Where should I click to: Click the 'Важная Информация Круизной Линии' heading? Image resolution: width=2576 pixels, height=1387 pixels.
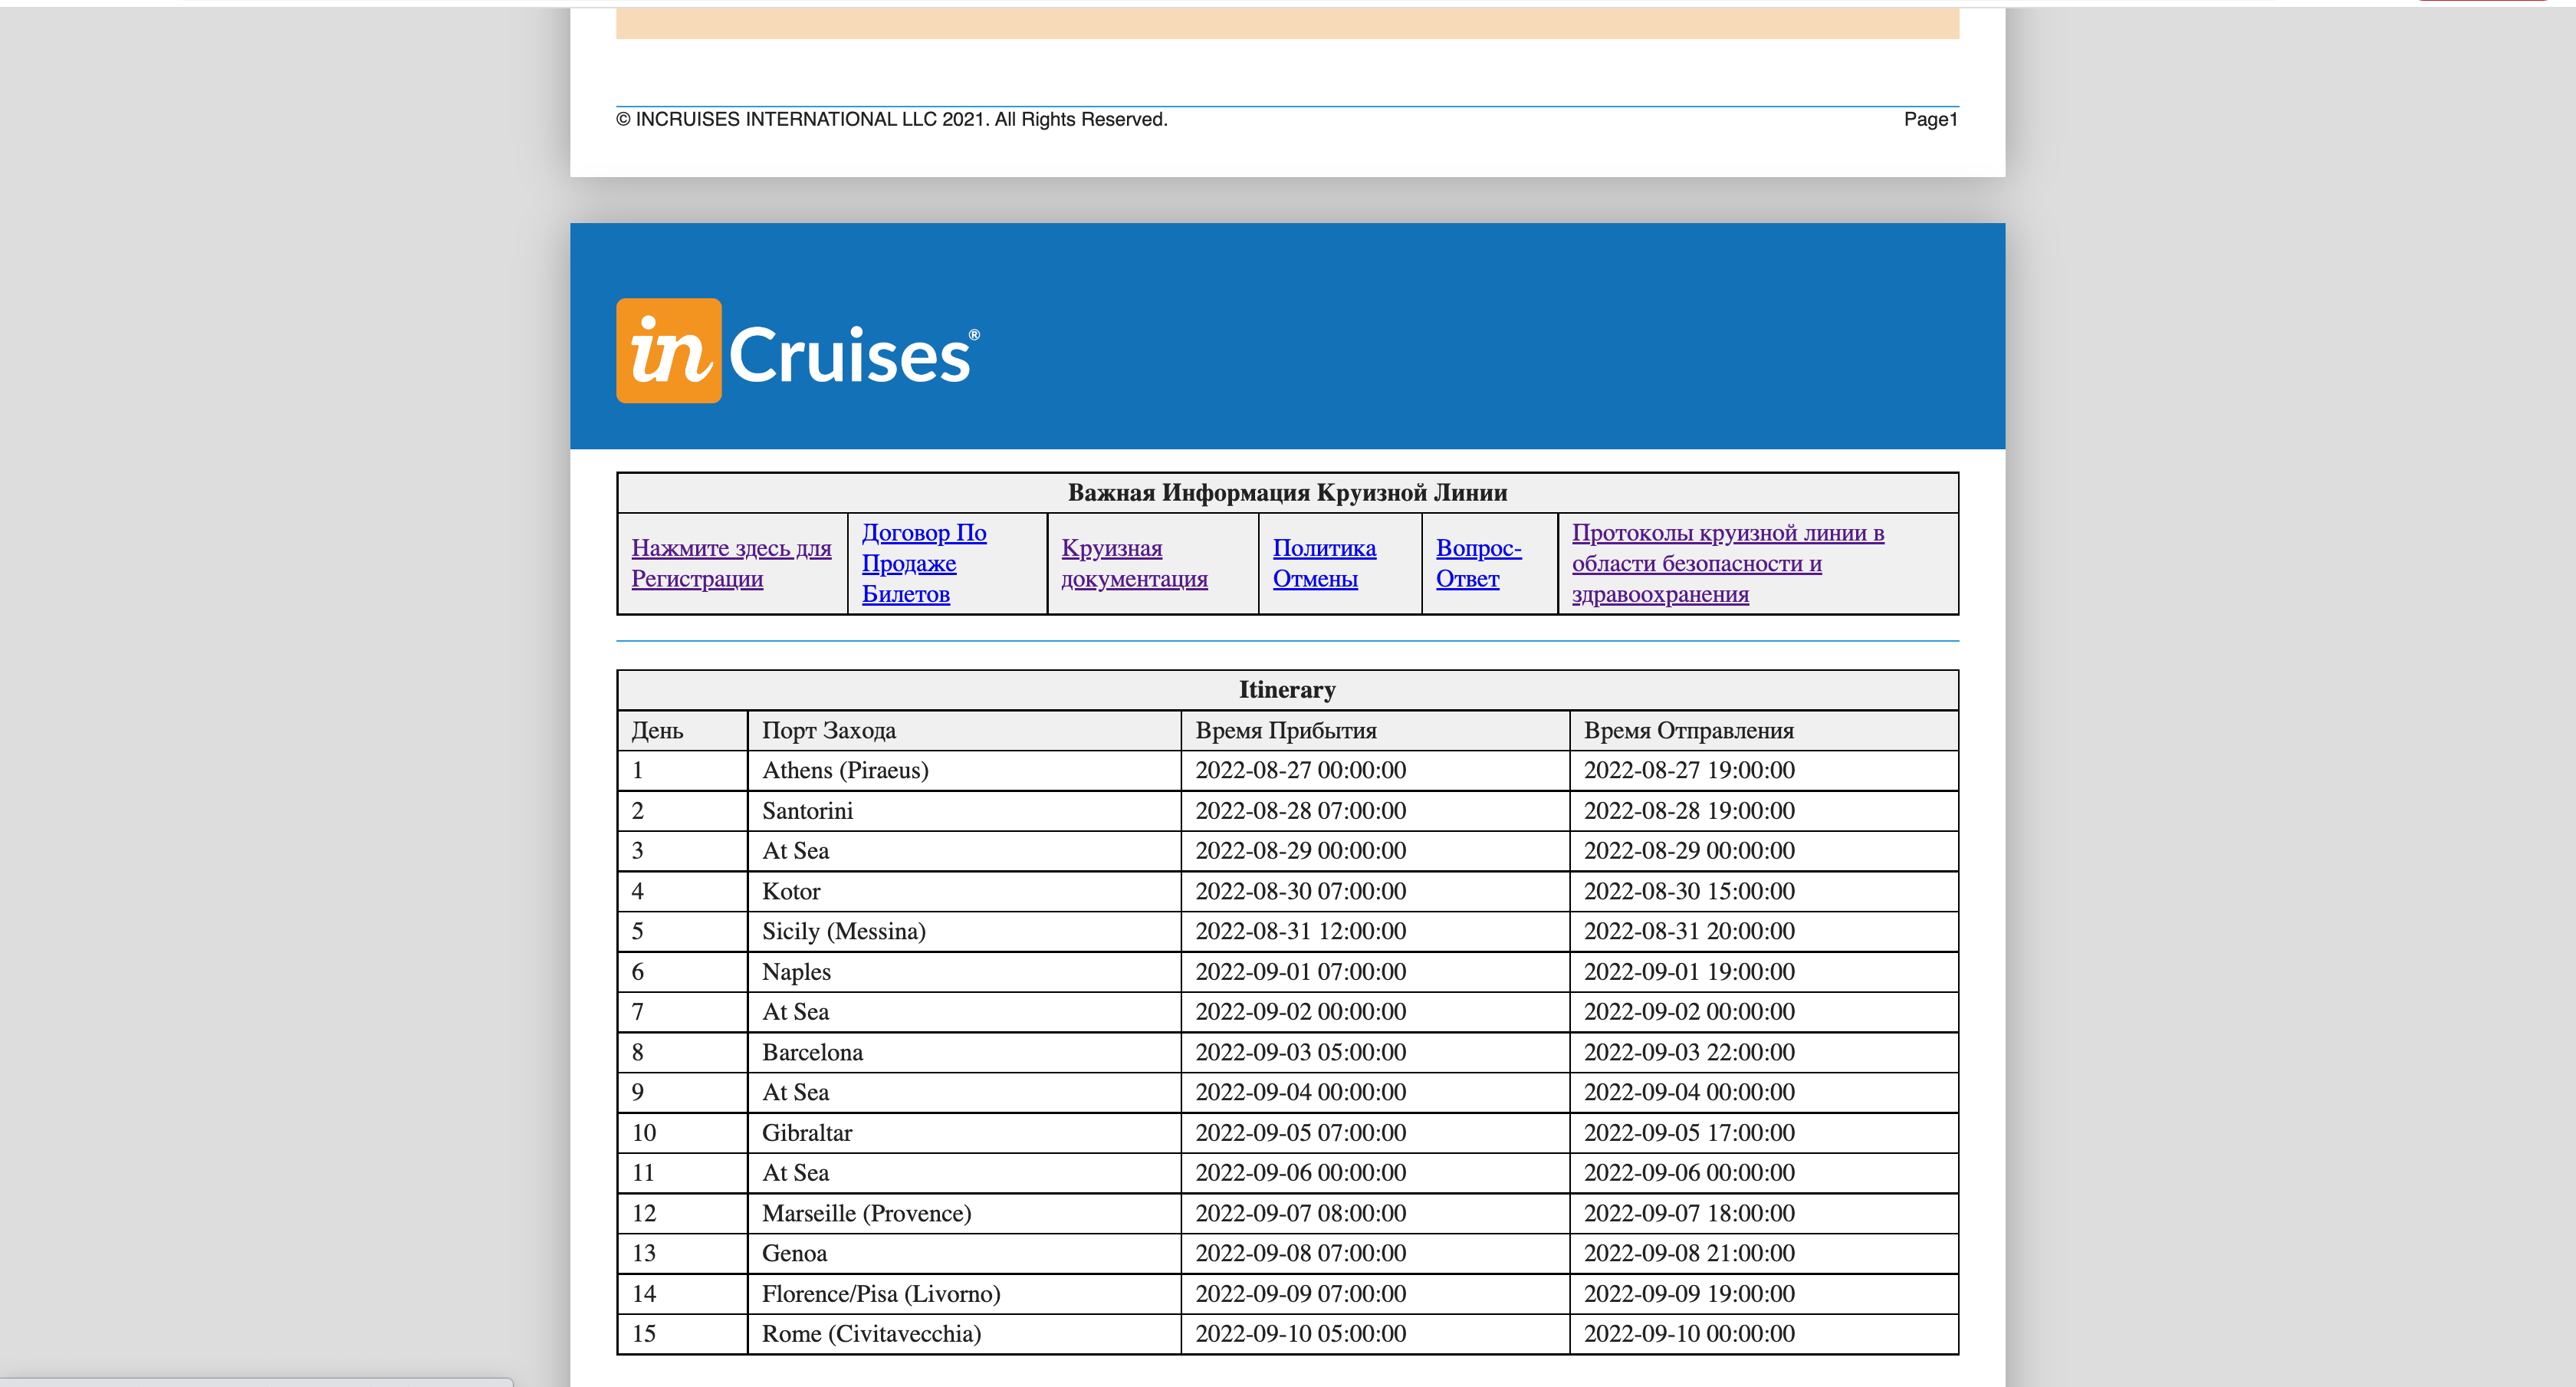1287,493
